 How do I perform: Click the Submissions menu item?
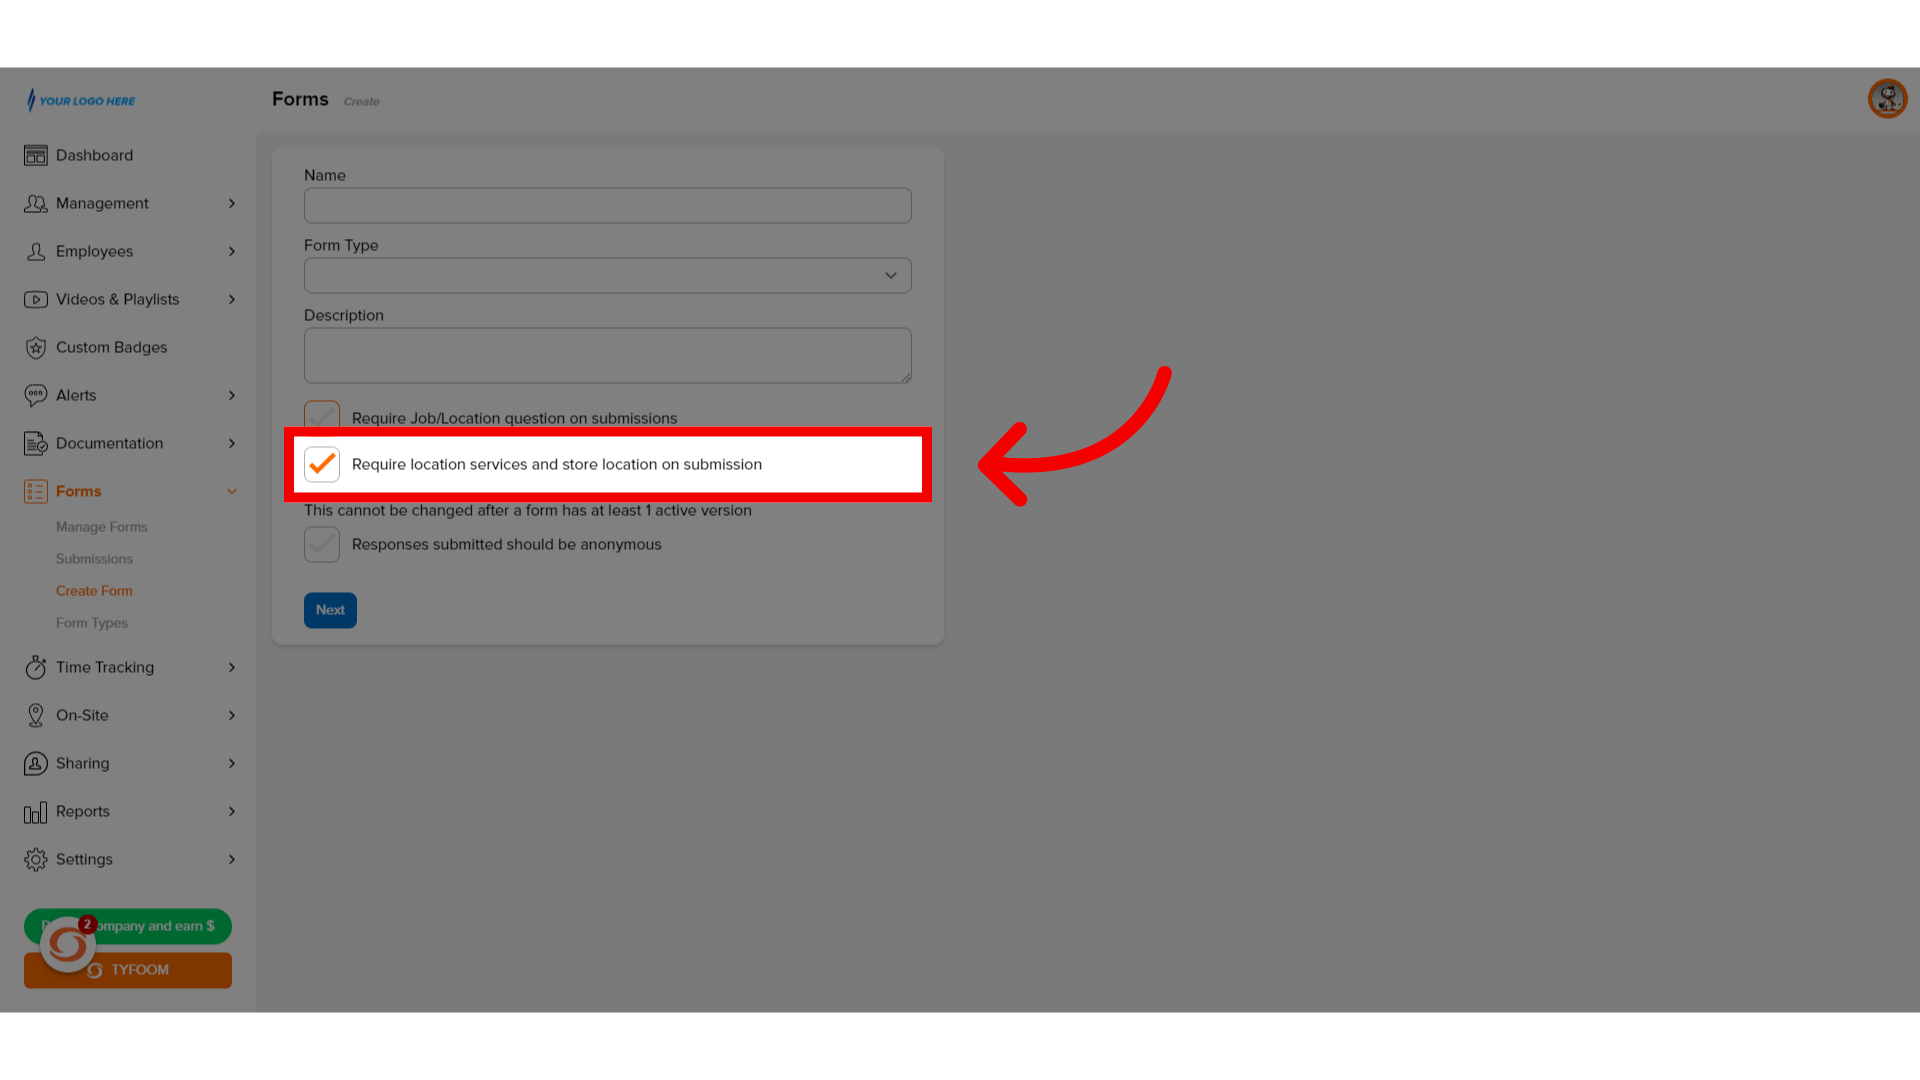coord(94,558)
